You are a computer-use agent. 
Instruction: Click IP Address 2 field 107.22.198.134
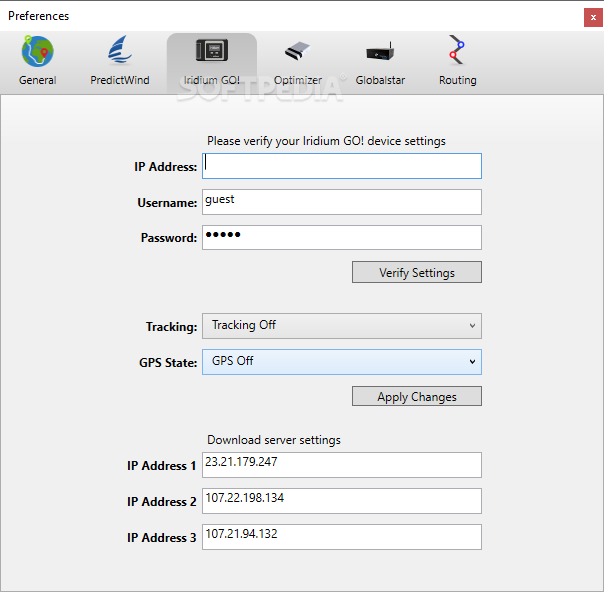point(342,501)
